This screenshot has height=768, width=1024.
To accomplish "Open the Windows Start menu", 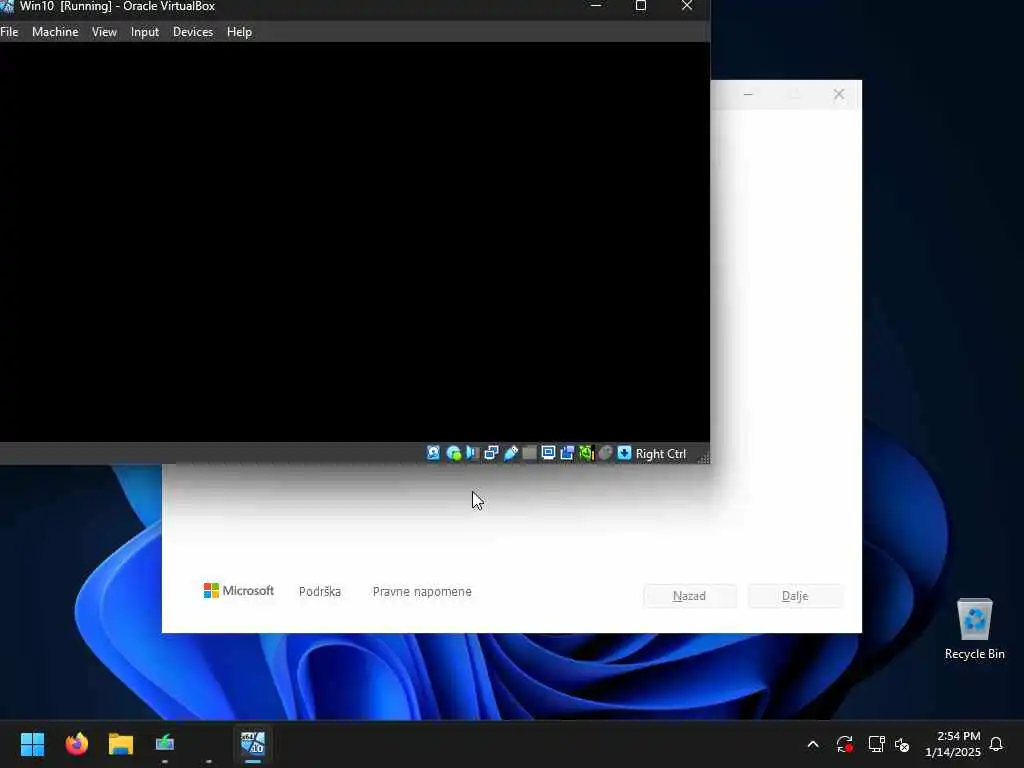I will (x=32, y=744).
